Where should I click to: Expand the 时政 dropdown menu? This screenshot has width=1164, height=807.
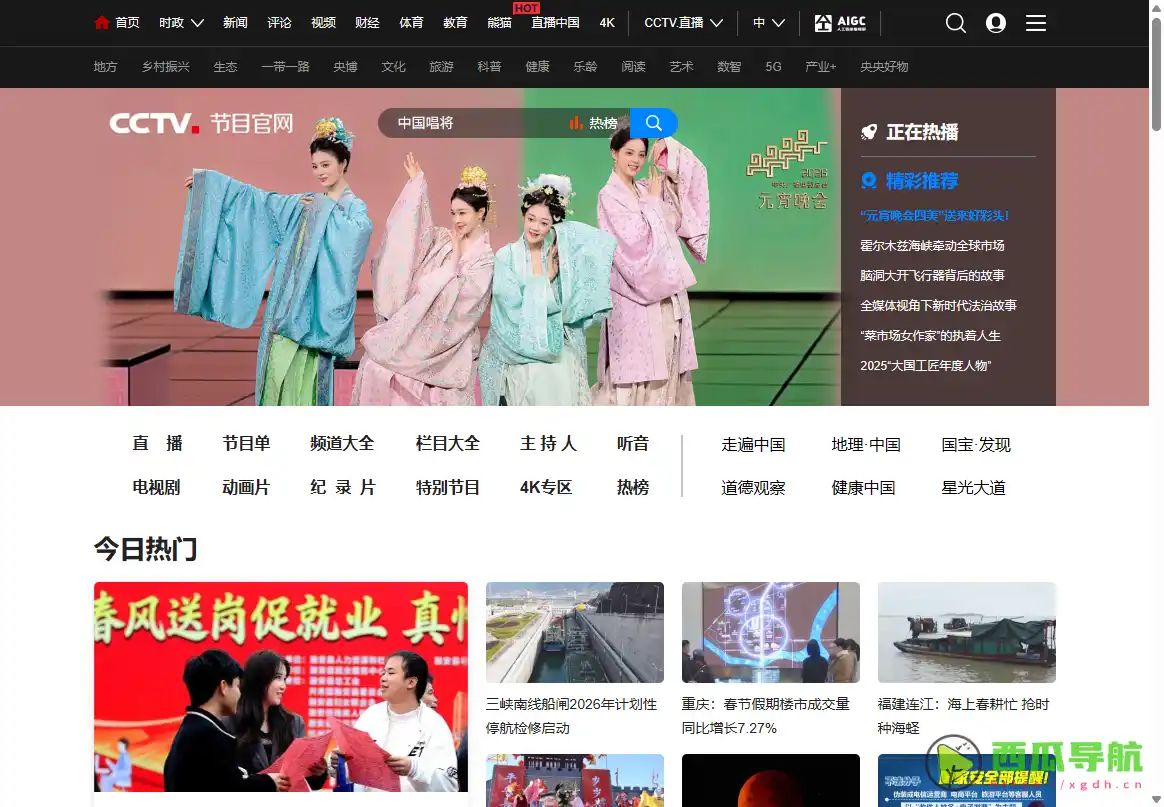181,22
